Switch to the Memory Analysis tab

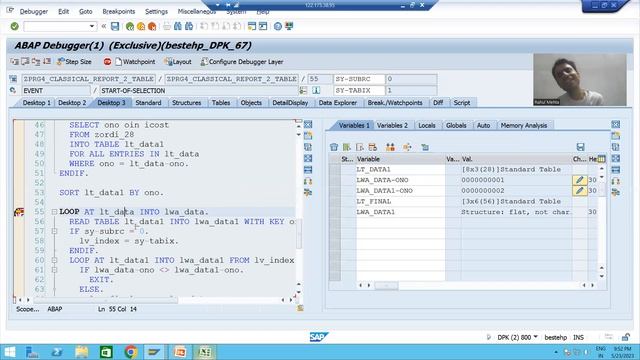click(x=524, y=126)
